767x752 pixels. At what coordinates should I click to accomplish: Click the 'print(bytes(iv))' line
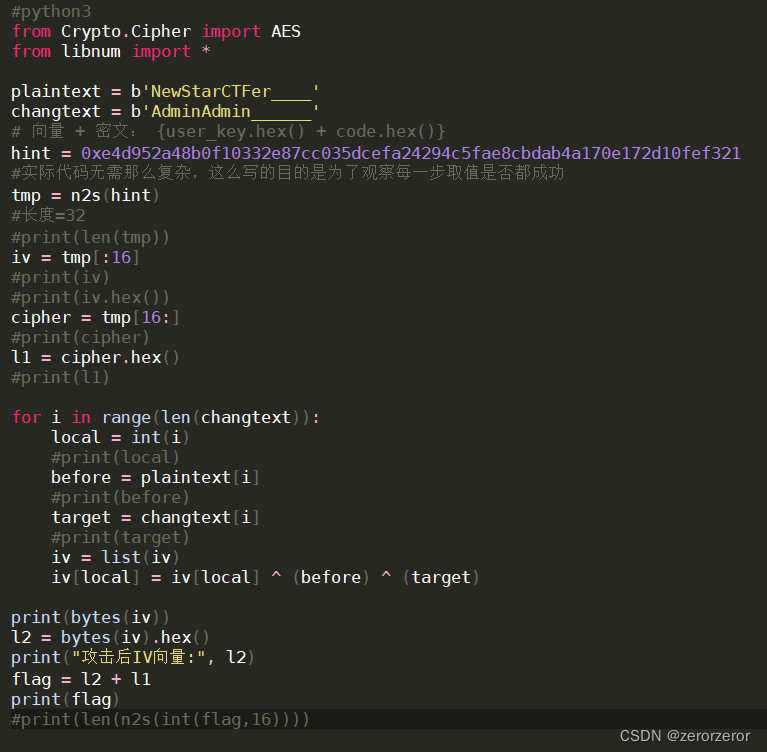(x=90, y=617)
